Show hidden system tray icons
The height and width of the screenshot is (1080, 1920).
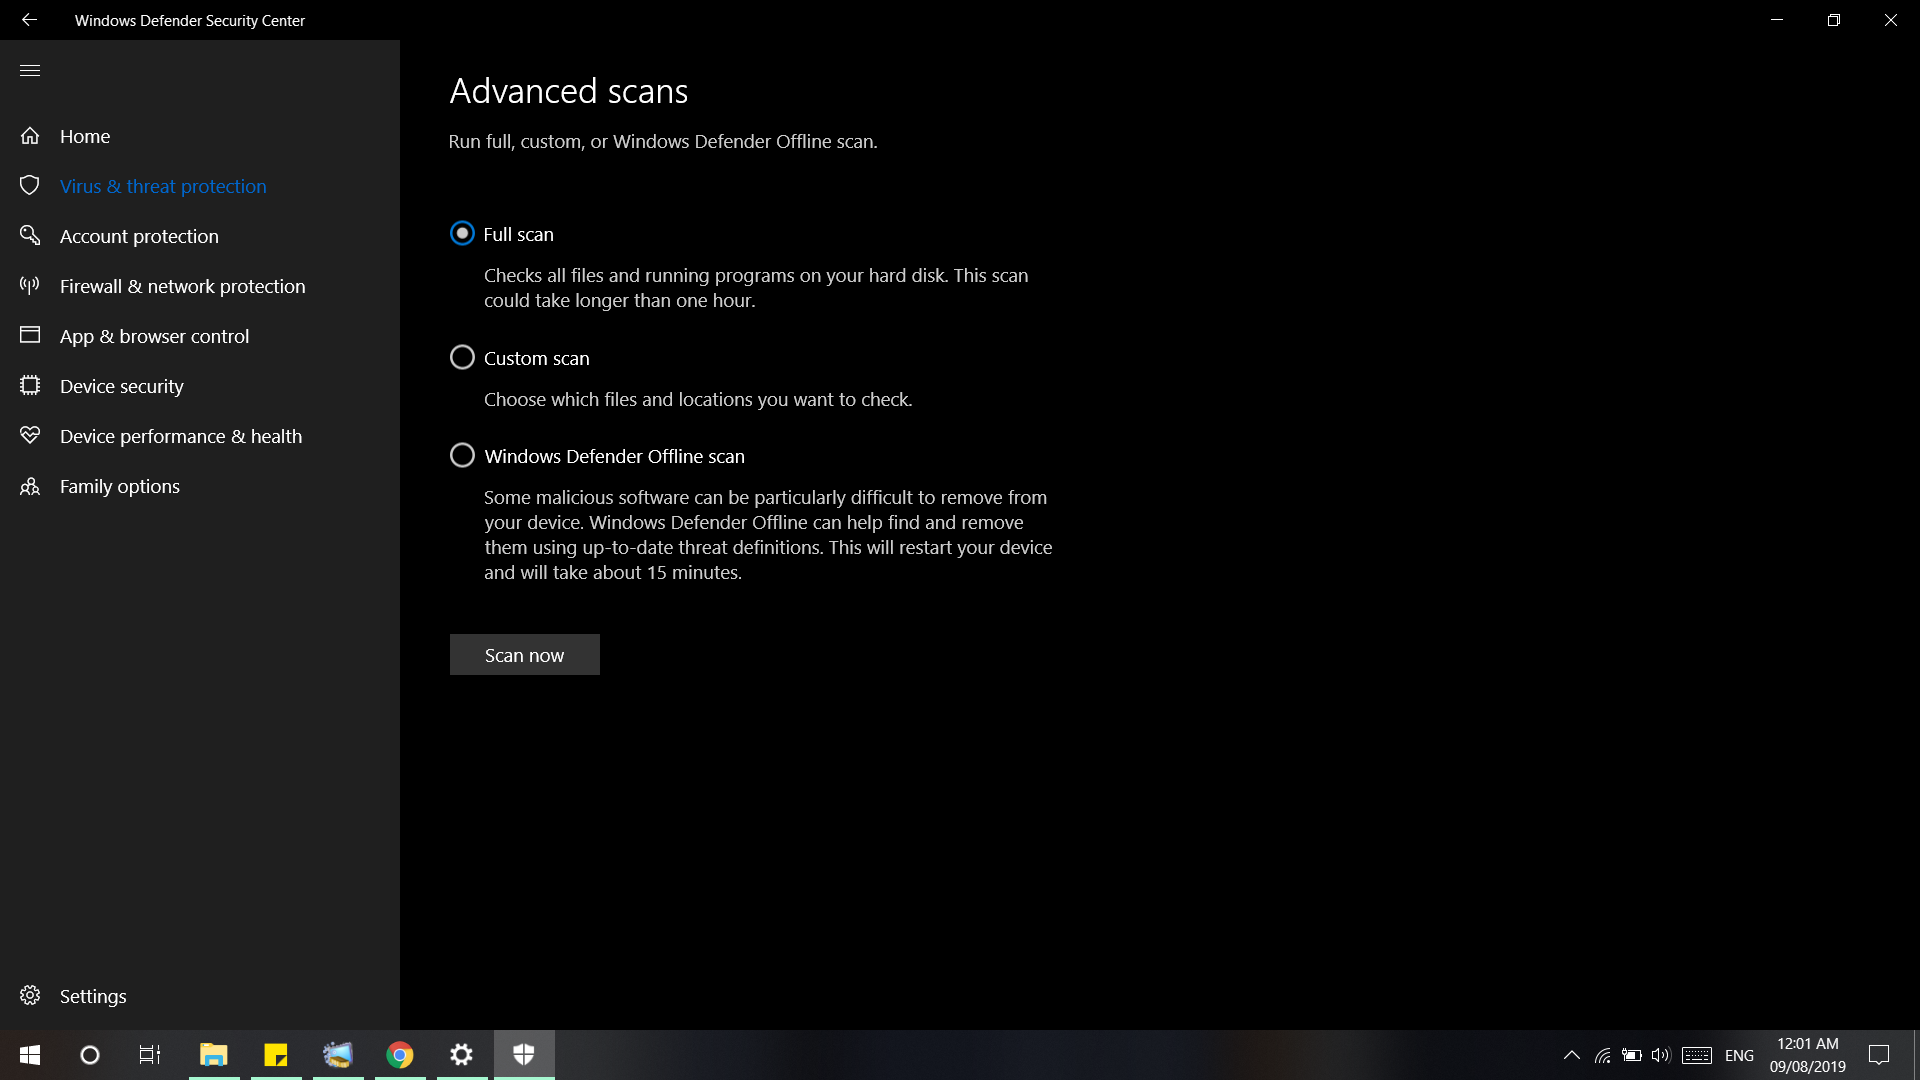(1572, 1055)
